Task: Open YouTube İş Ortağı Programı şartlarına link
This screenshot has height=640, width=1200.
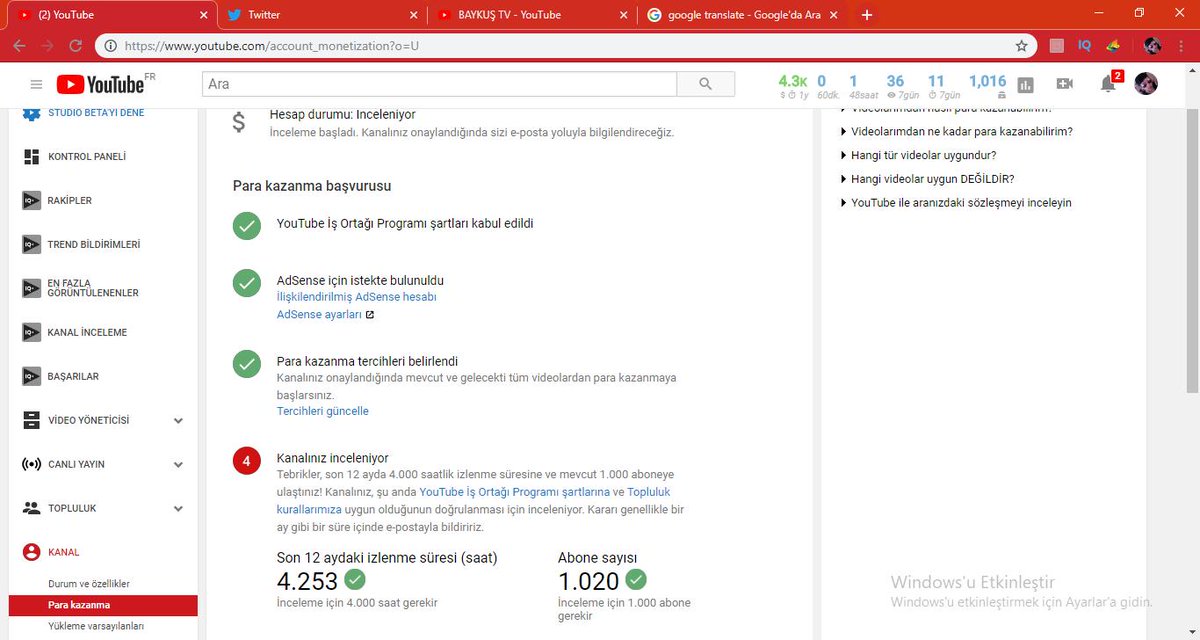Action: [515, 492]
